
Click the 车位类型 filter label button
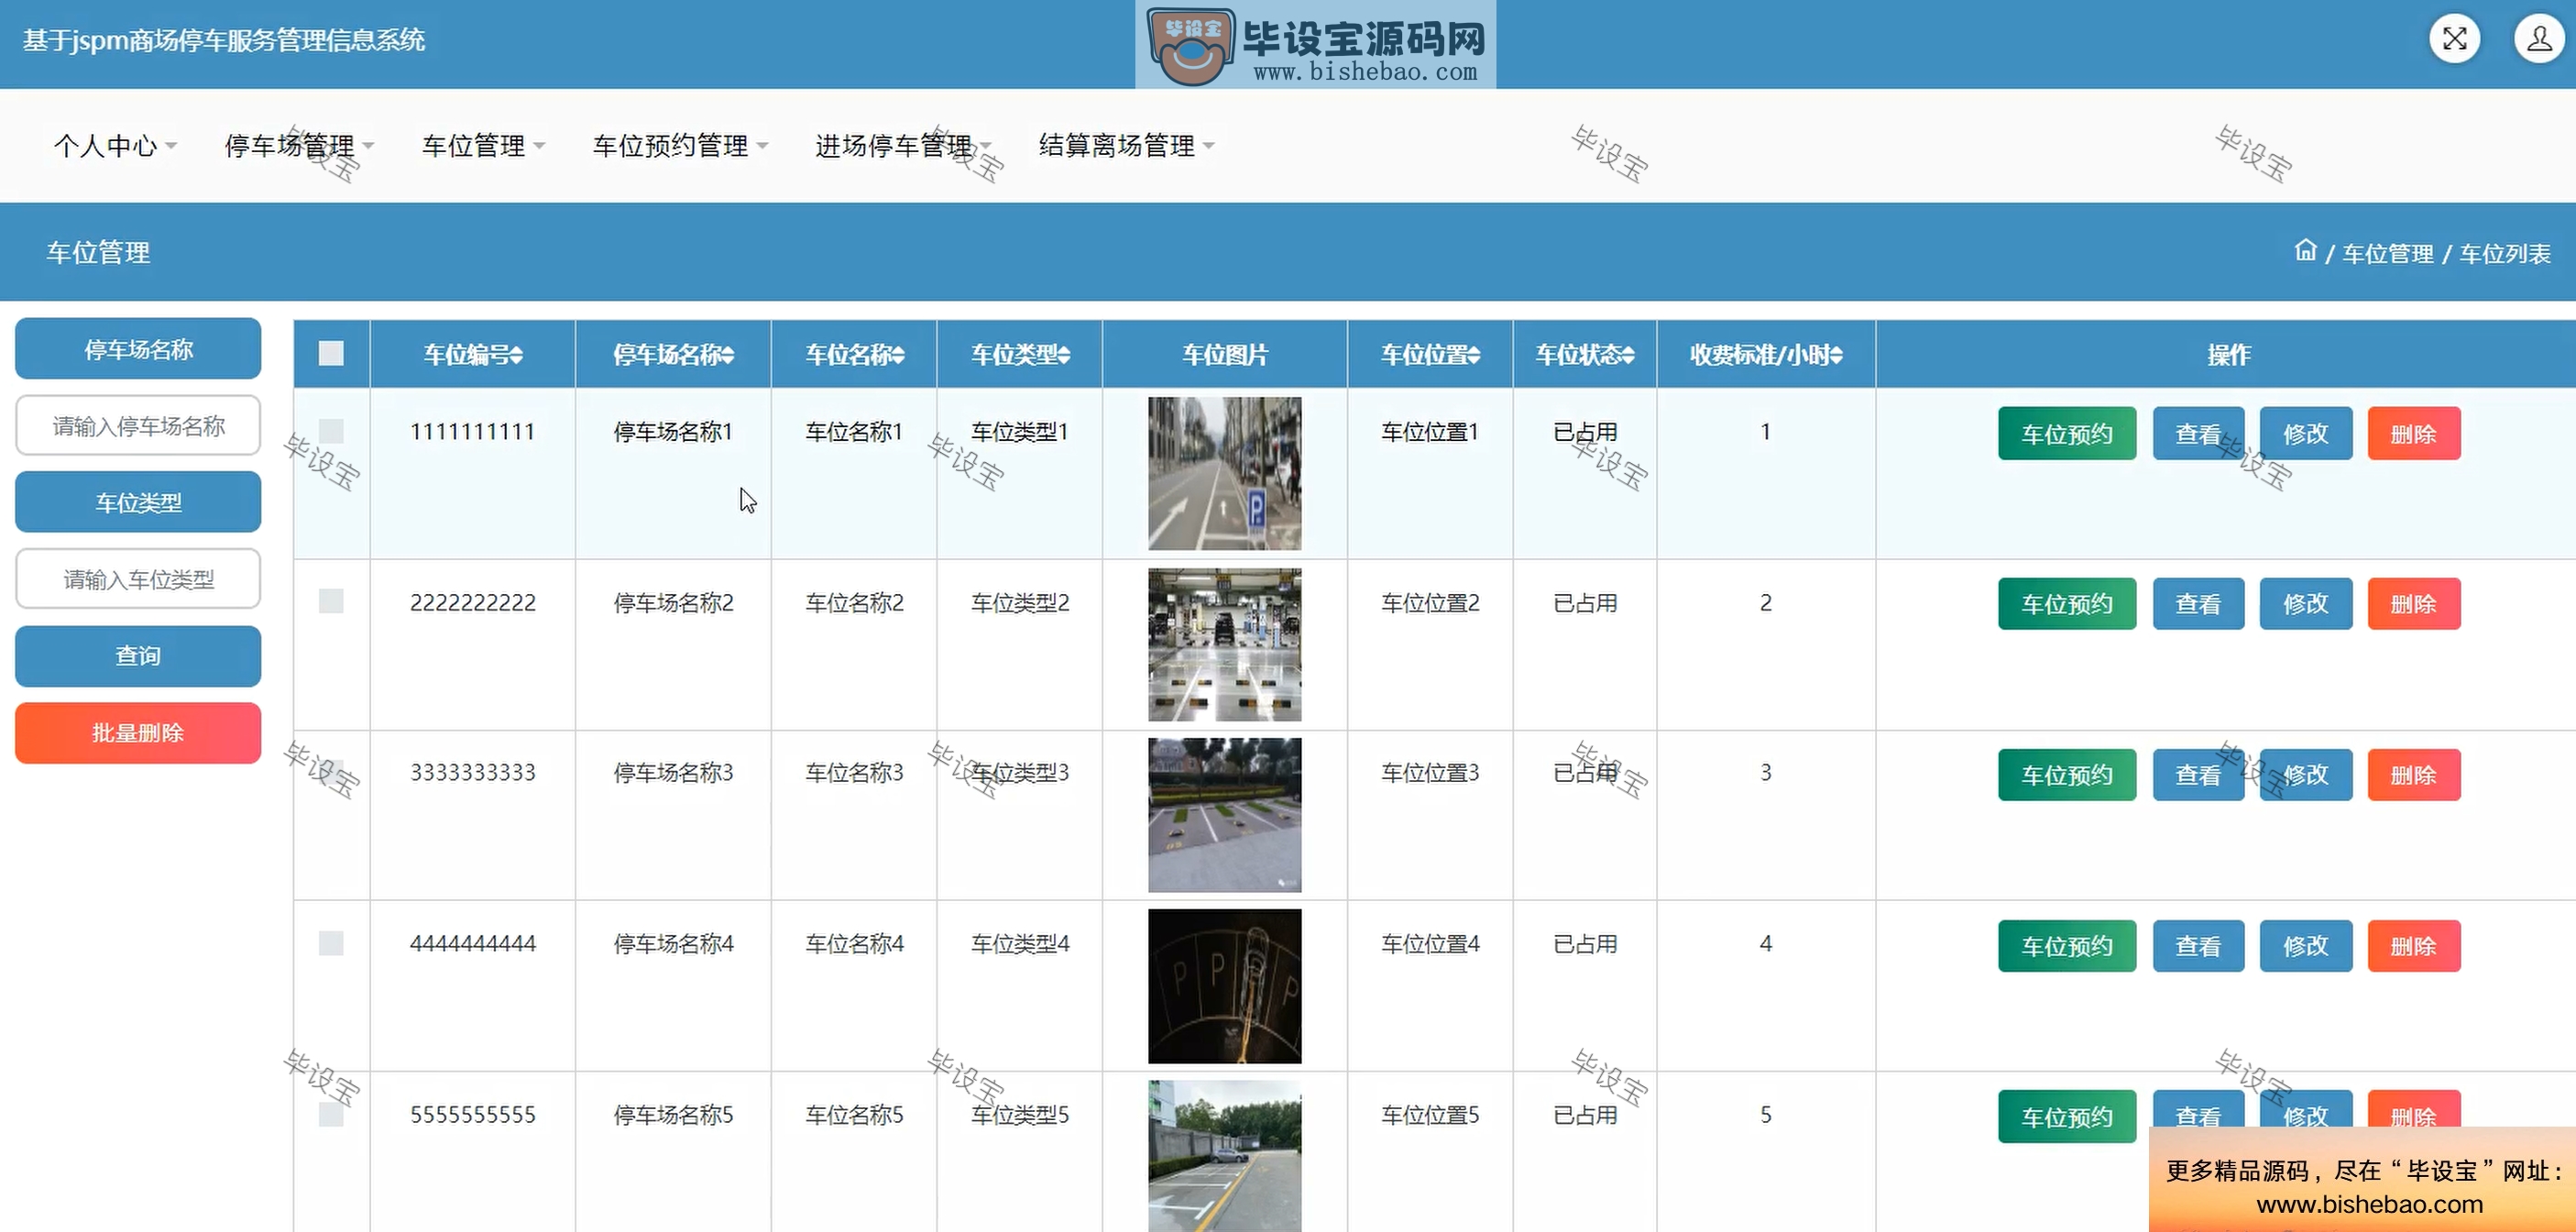pos(138,502)
